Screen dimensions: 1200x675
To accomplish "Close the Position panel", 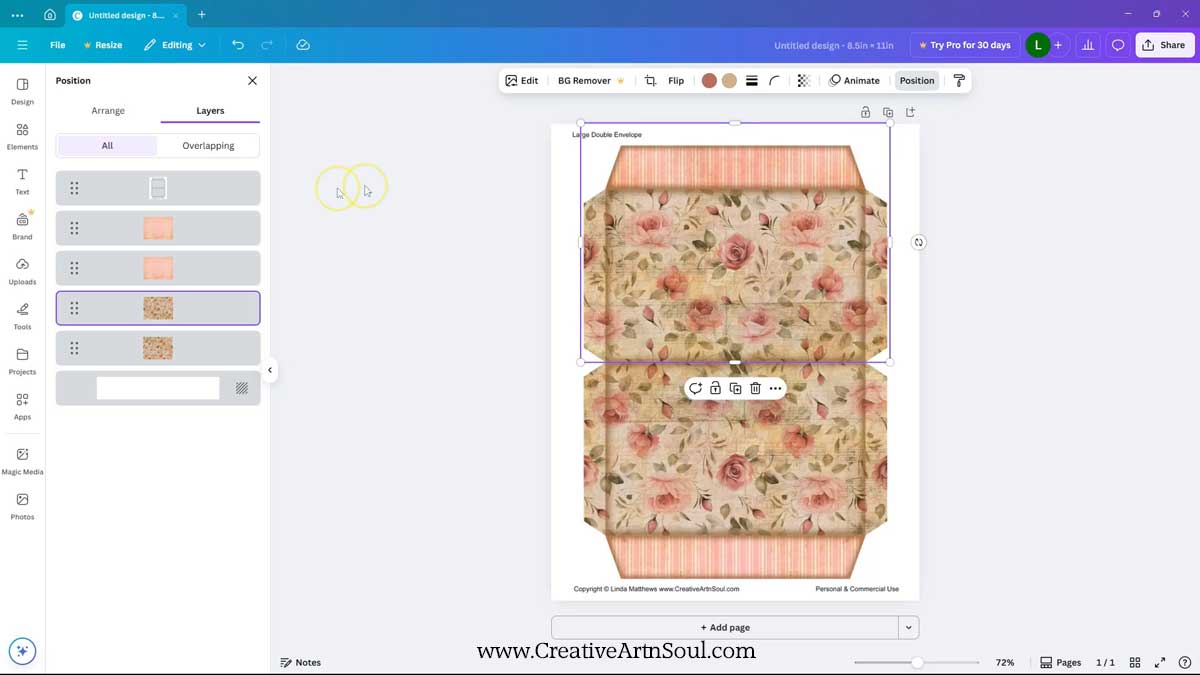I will [x=252, y=81].
